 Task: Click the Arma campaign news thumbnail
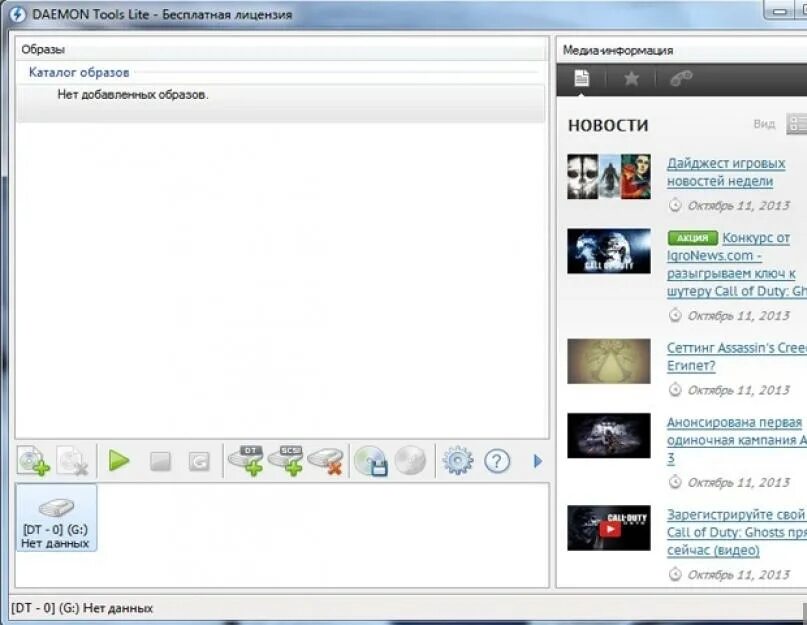[609, 436]
